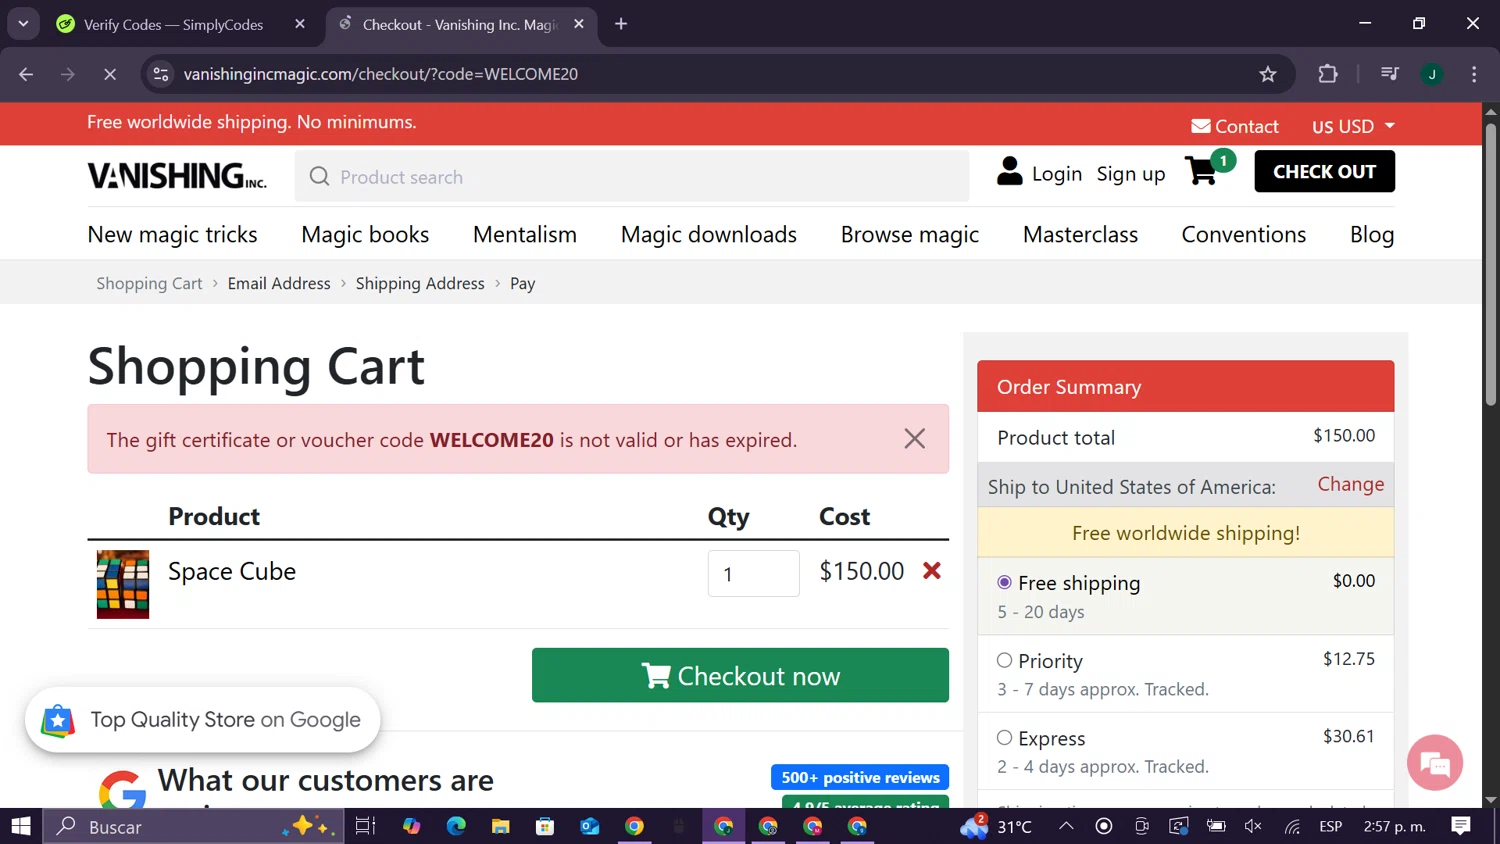1500x844 pixels.
Task: Click the browser address bar URL
Action: pos(381,74)
